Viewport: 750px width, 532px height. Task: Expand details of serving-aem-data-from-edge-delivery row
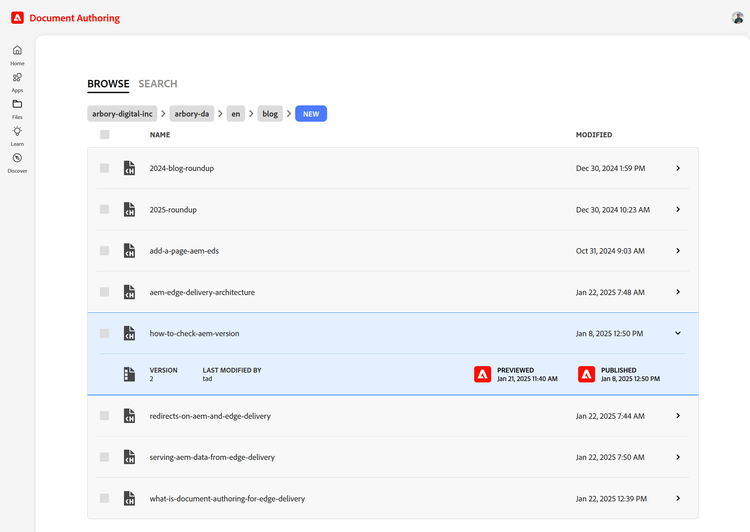678,457
